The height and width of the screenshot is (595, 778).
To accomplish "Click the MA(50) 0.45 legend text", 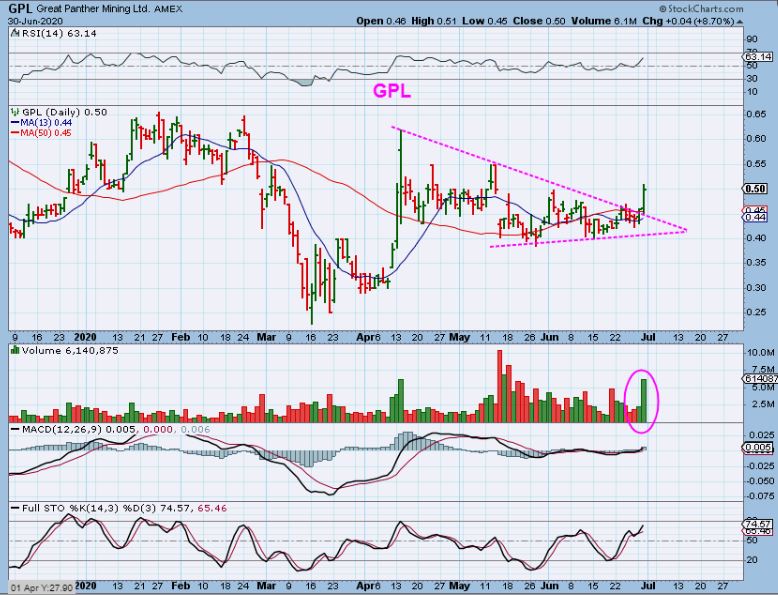I will coord(46,132).
